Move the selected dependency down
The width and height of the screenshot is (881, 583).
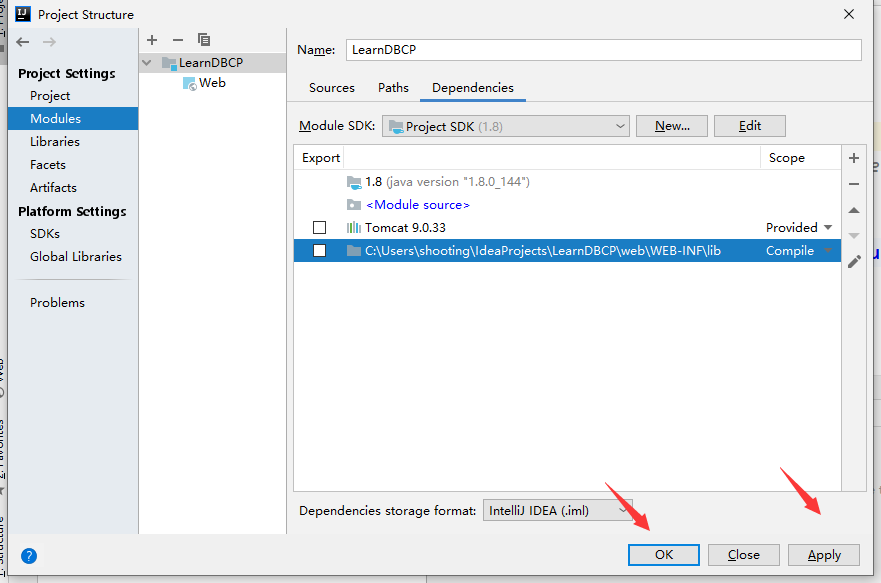(854, 236)
